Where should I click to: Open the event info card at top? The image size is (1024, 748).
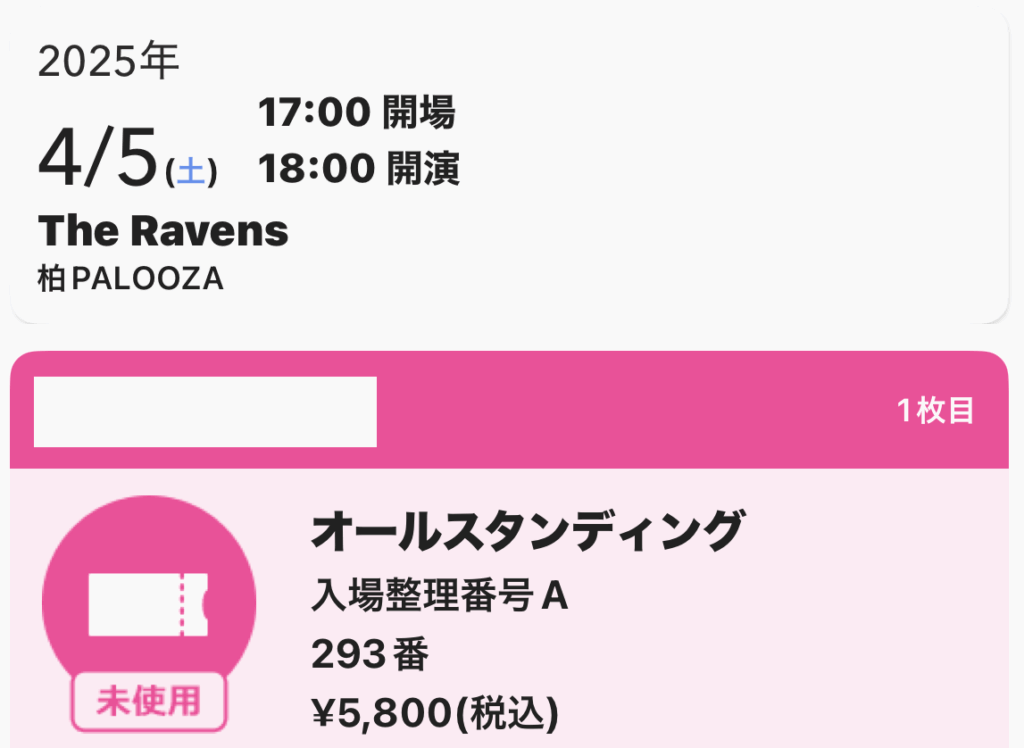pos(509,166)
